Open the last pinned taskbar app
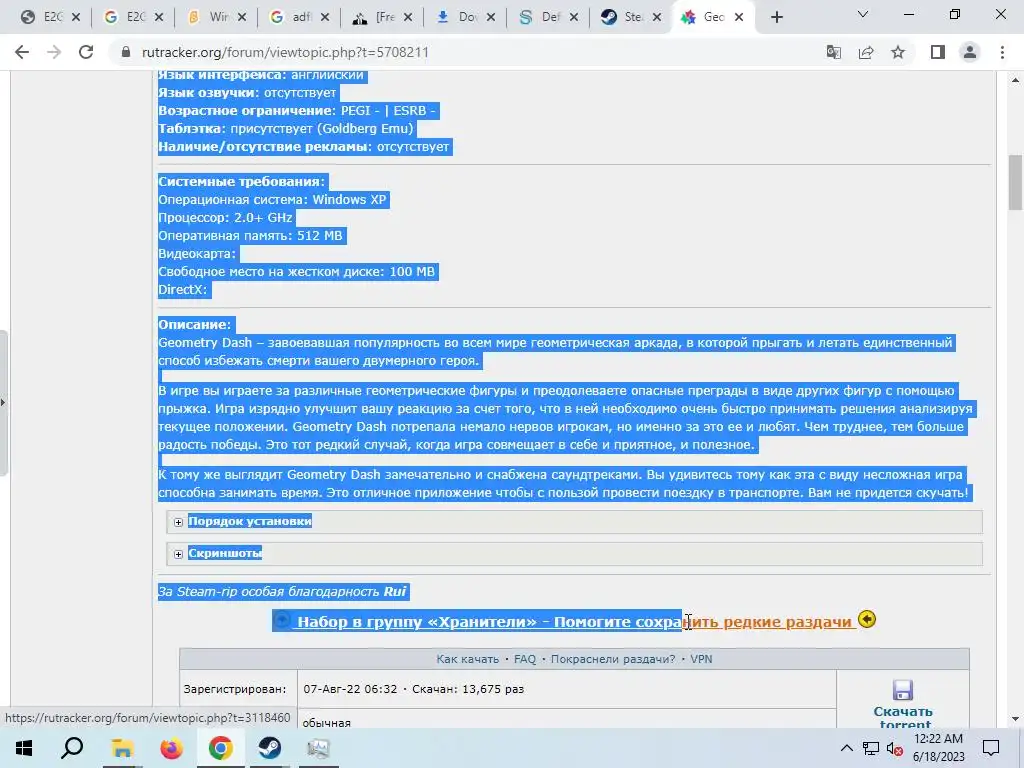Screen dimensions: 1024x768 318,748
